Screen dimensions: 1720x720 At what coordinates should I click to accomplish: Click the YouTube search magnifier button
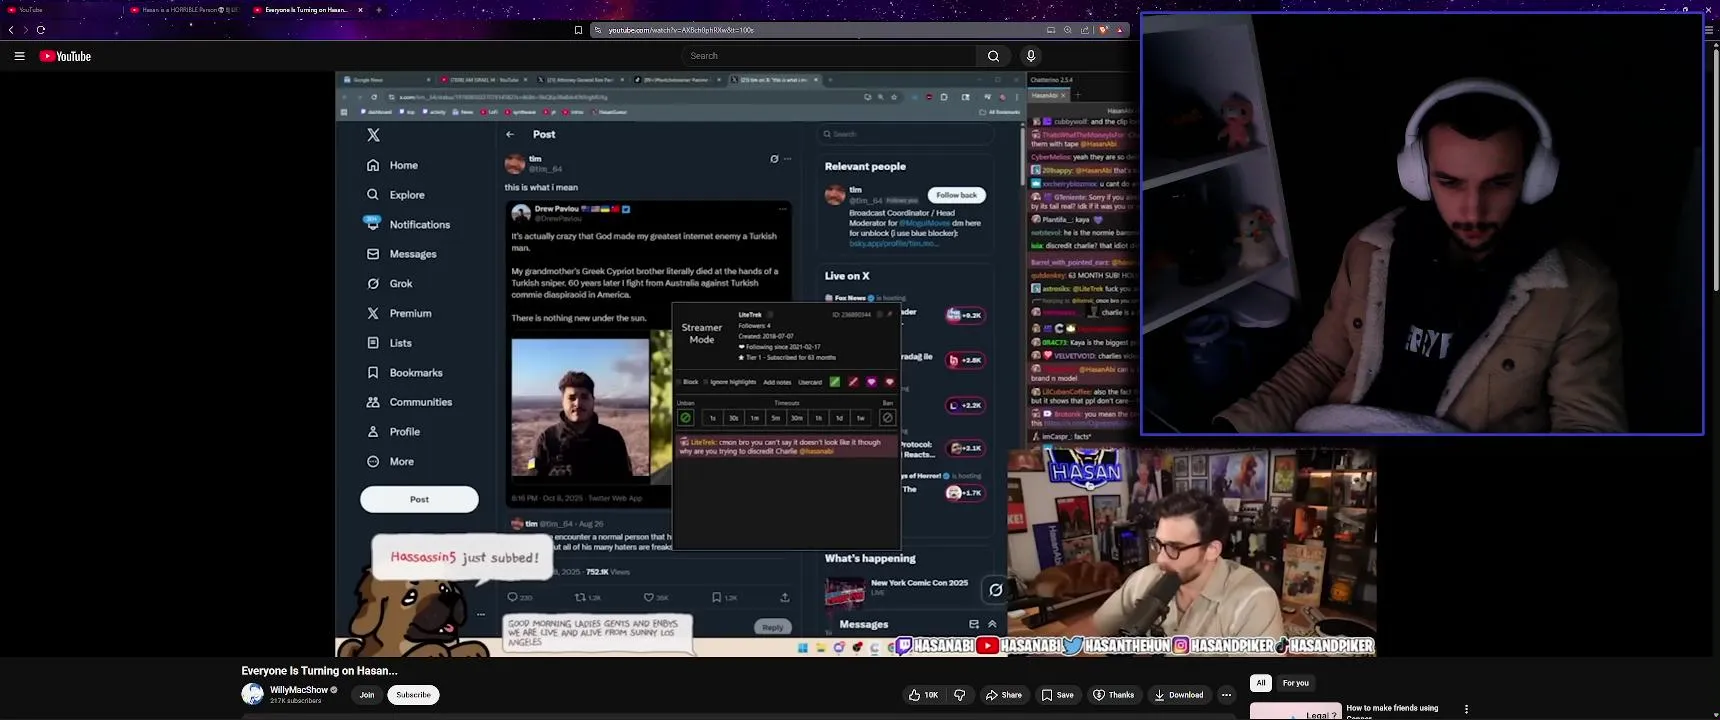pos(993,56)
